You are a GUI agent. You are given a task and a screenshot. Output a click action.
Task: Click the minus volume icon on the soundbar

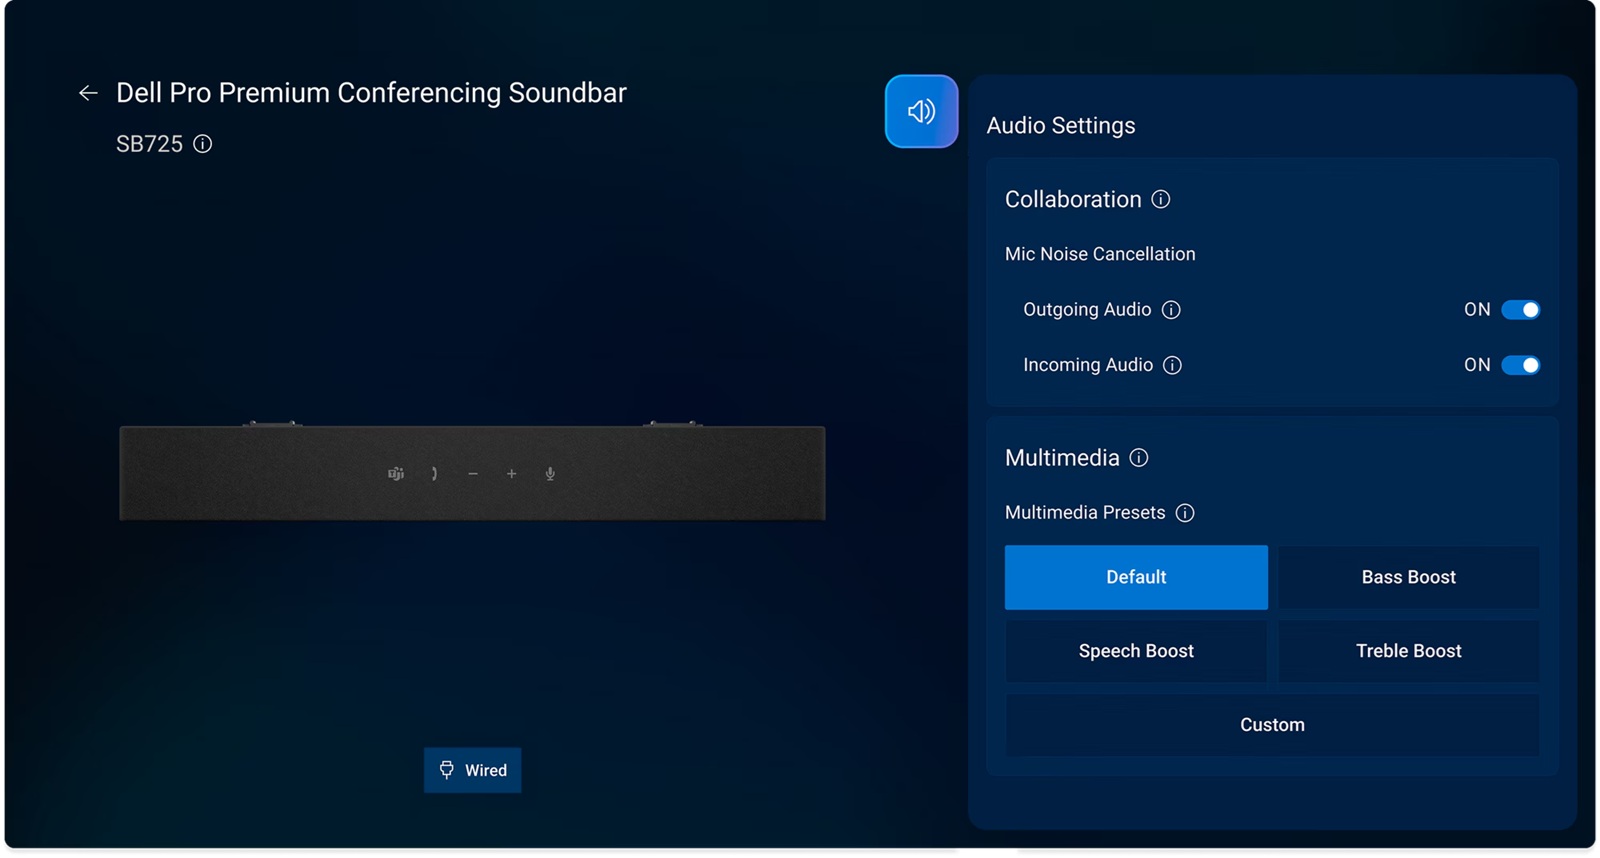[x=473, y=474]
